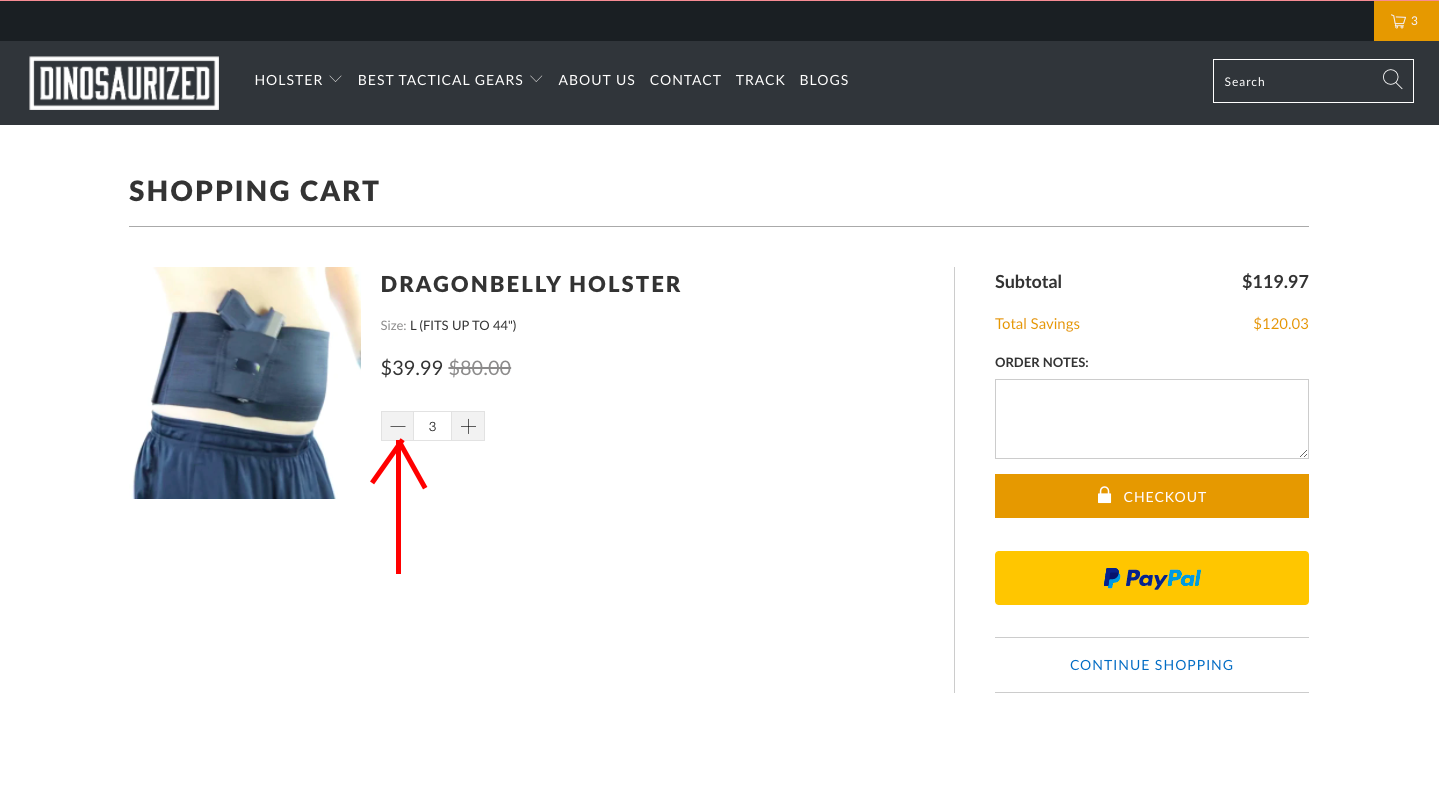
Task: Follow the Continue Shopping link
Action: pos(1151,665)
